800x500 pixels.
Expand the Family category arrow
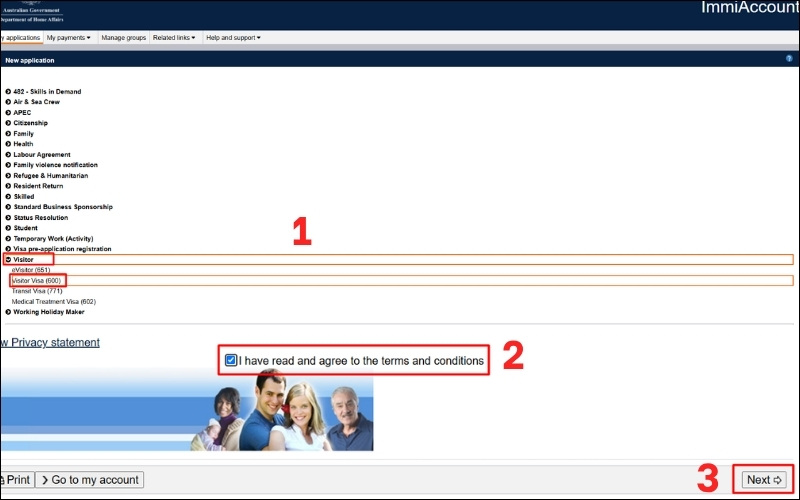(8, 134)
